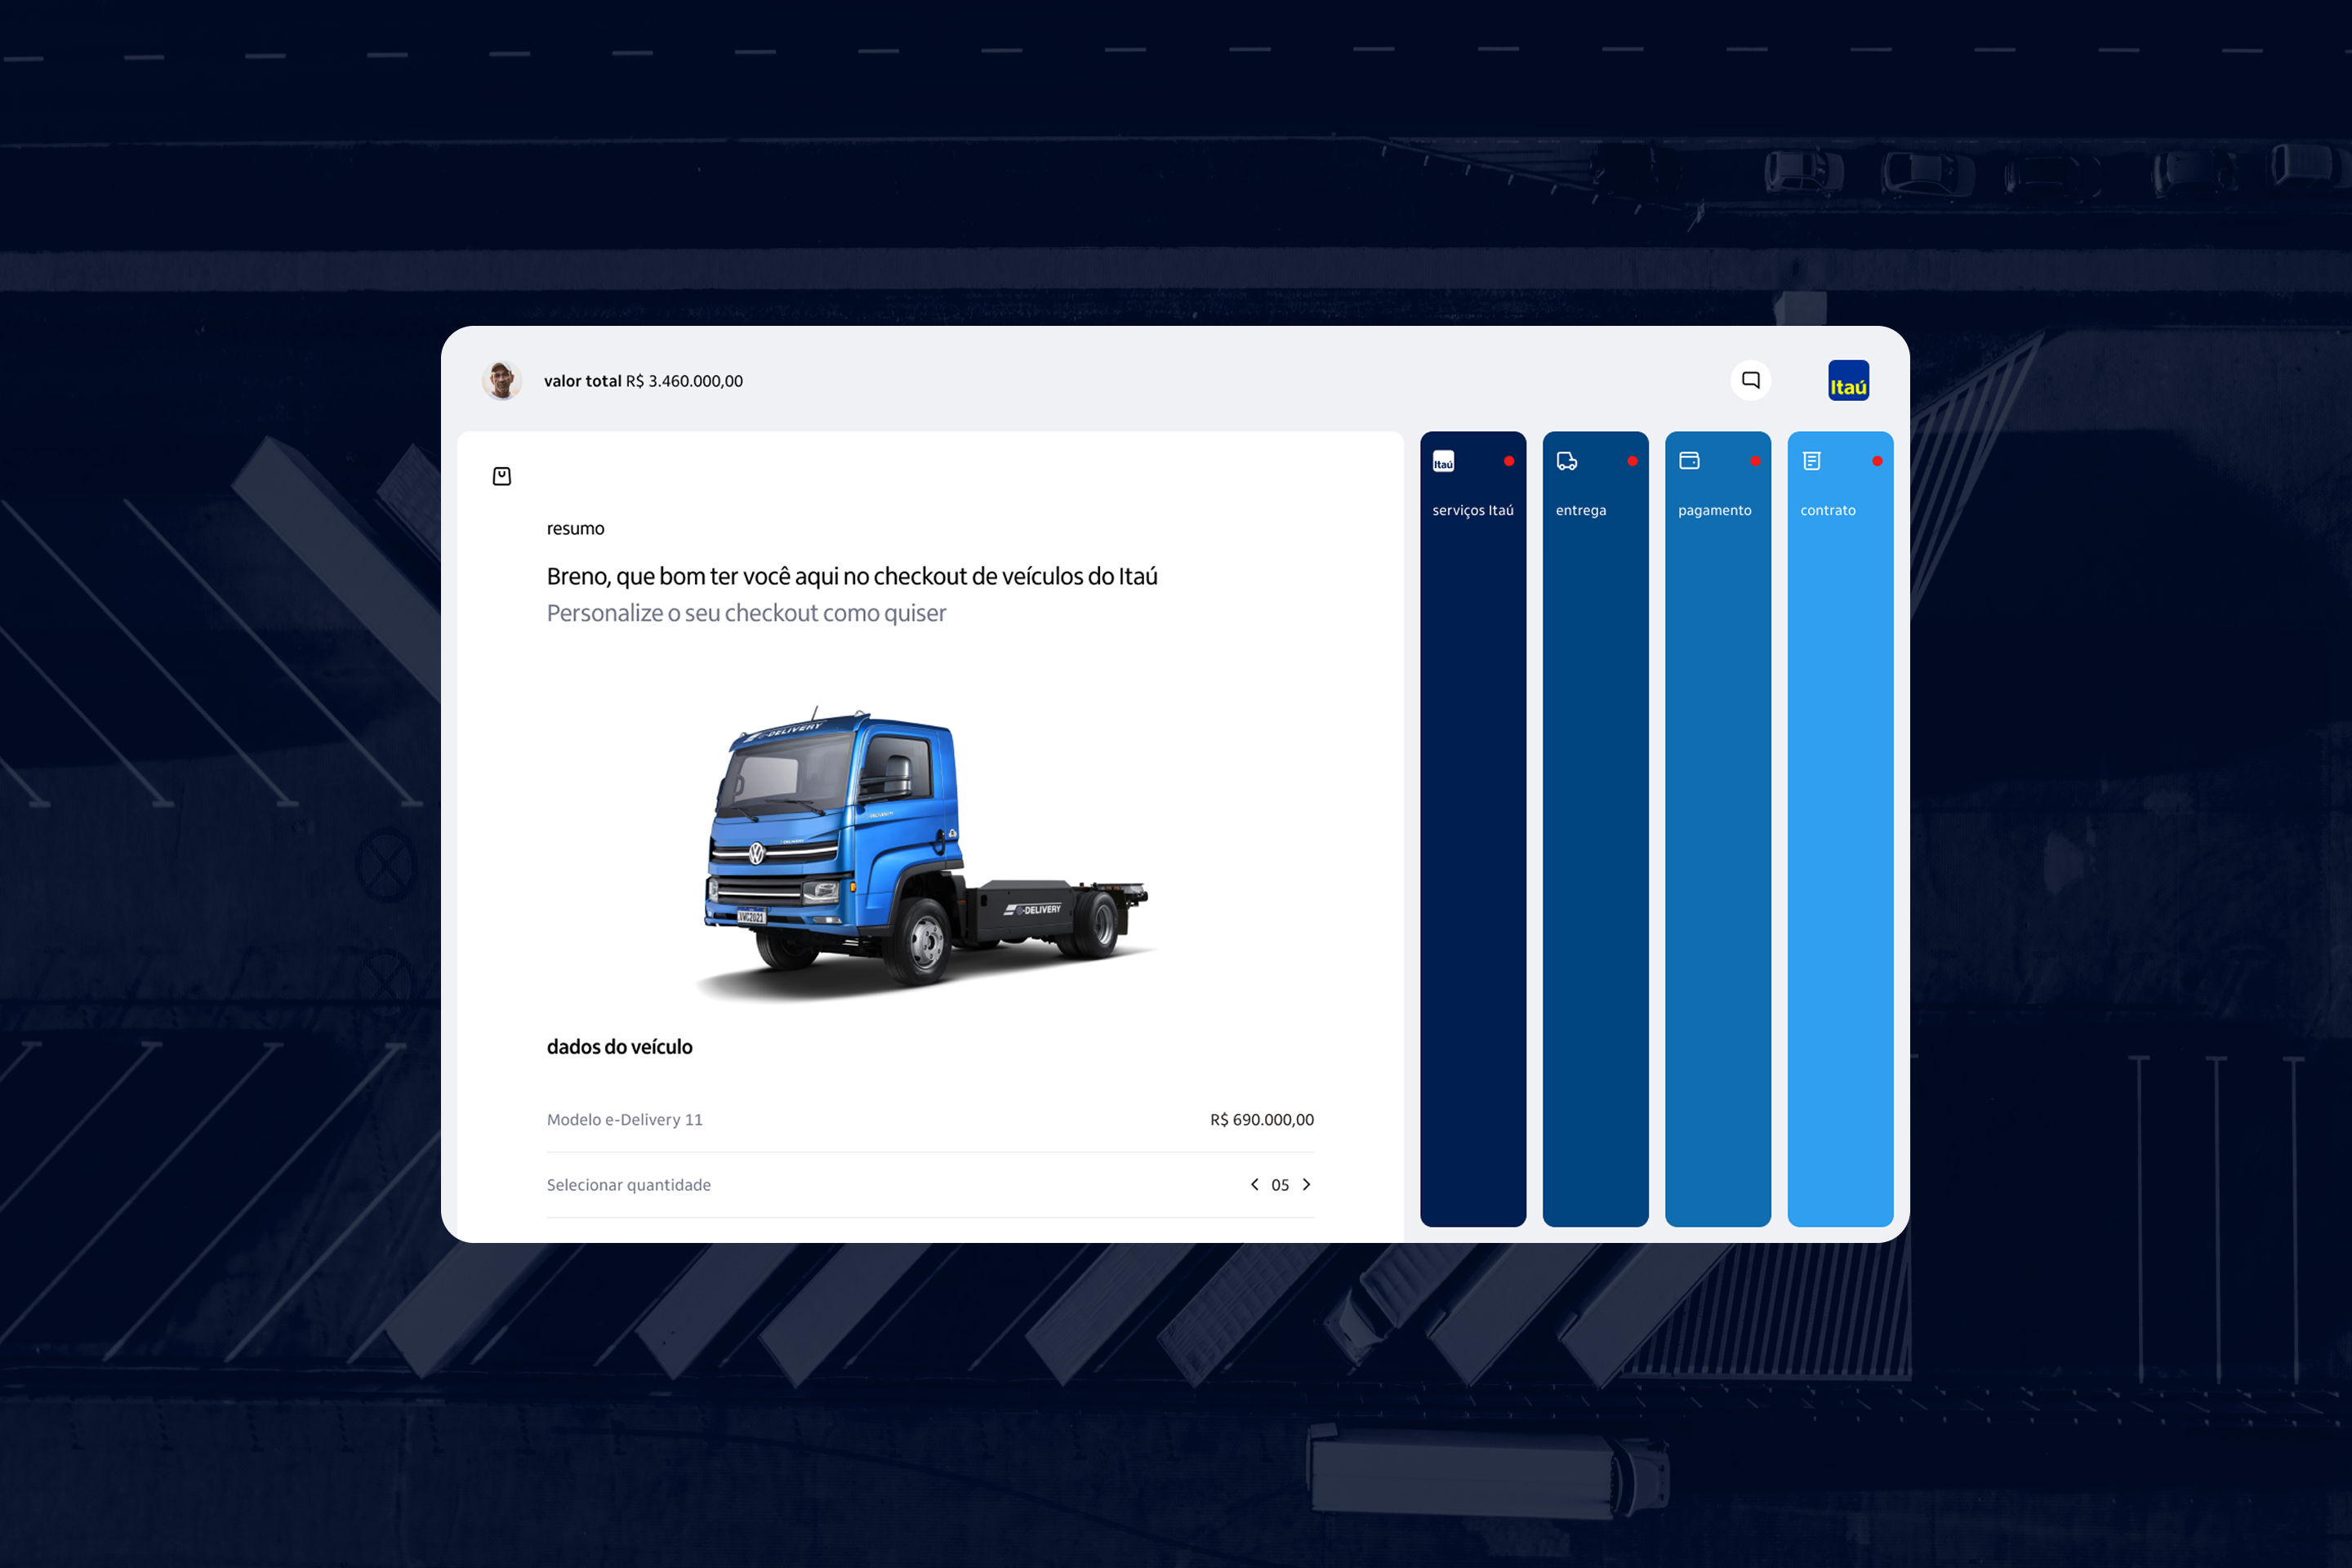Select the card icon on the pagamento panel
Viewport: 2352px width, 1568px height.
[1689, 461]
